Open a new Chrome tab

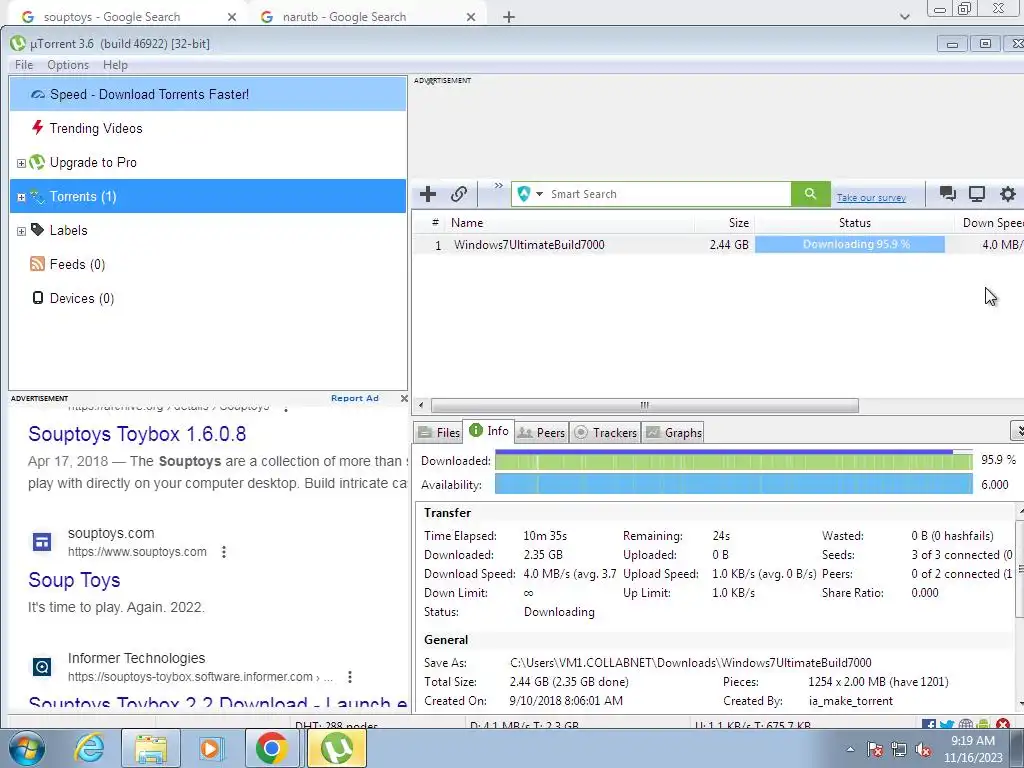(509, 18)
